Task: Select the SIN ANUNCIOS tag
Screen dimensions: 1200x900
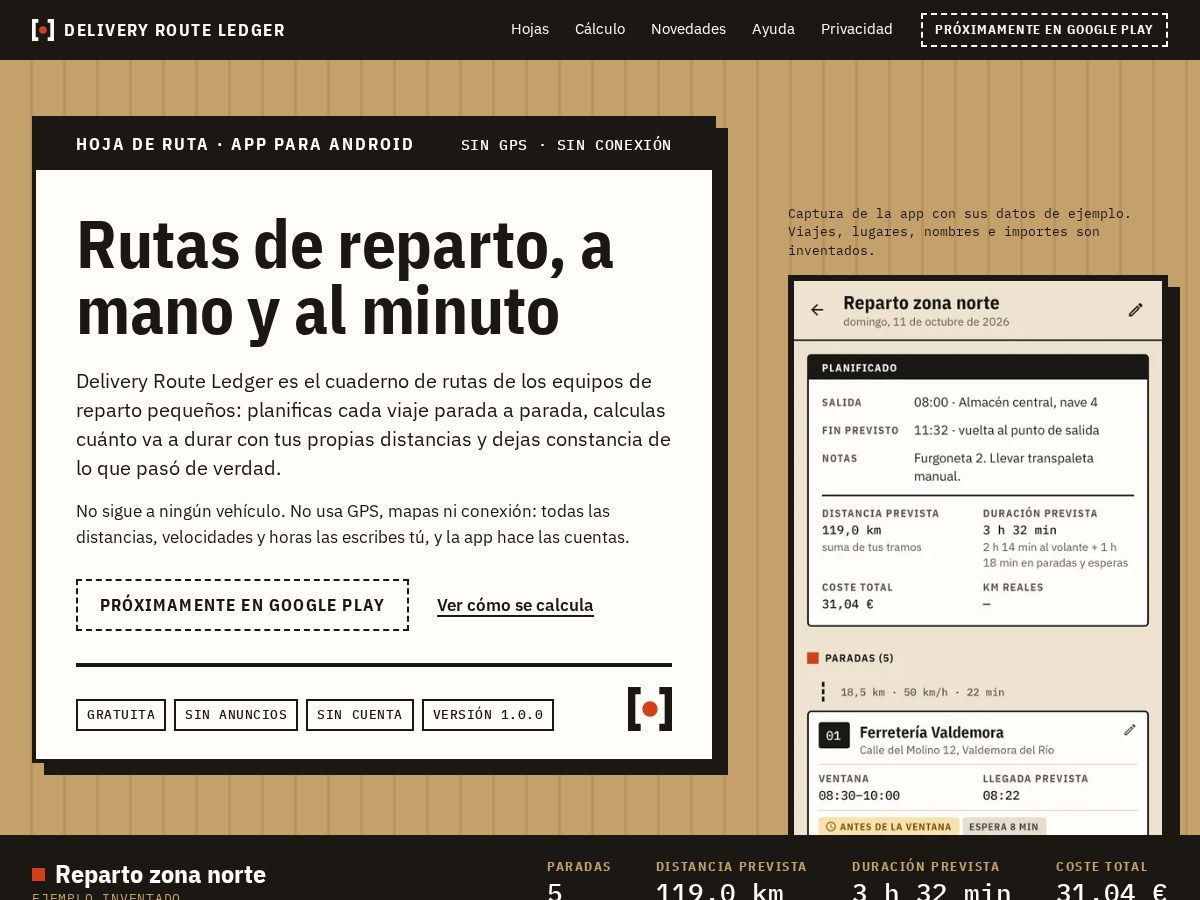Action: click(236, 715)
